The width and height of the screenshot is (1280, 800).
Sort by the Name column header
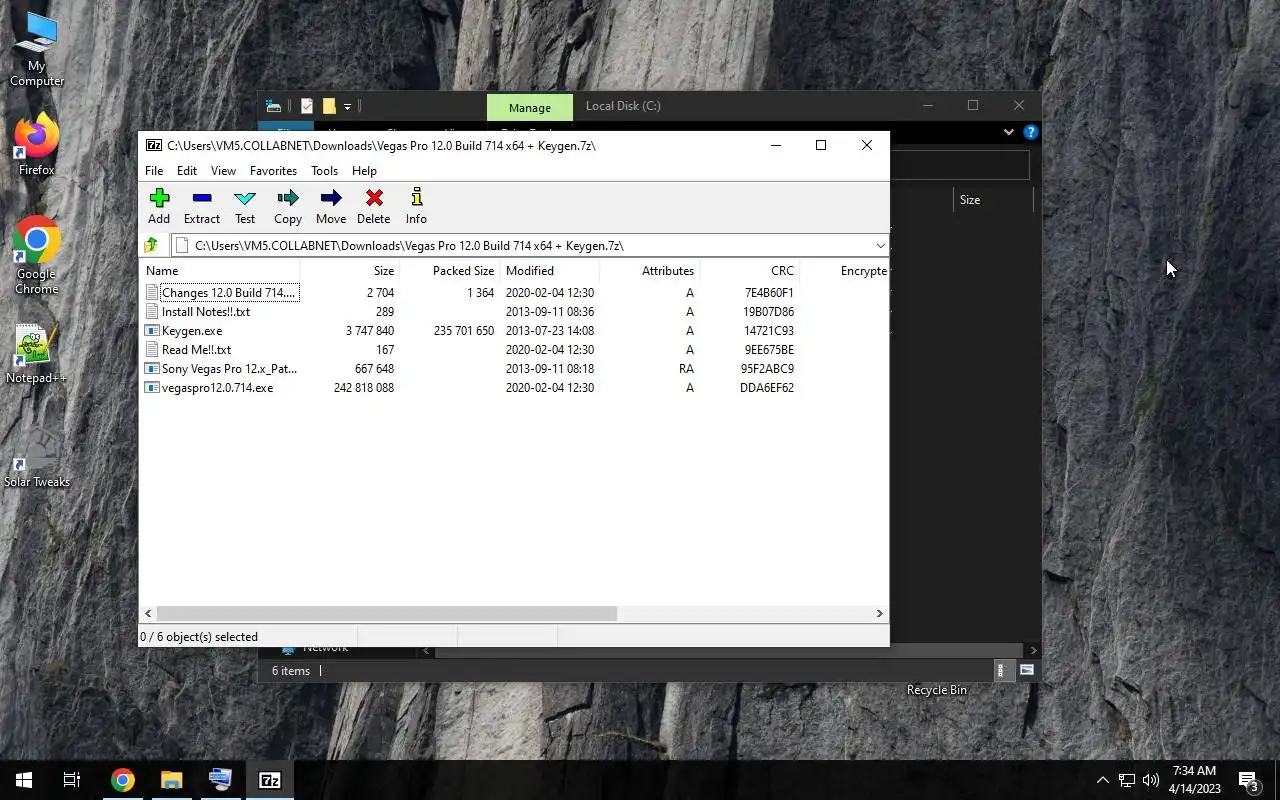(x=219, y=271)
